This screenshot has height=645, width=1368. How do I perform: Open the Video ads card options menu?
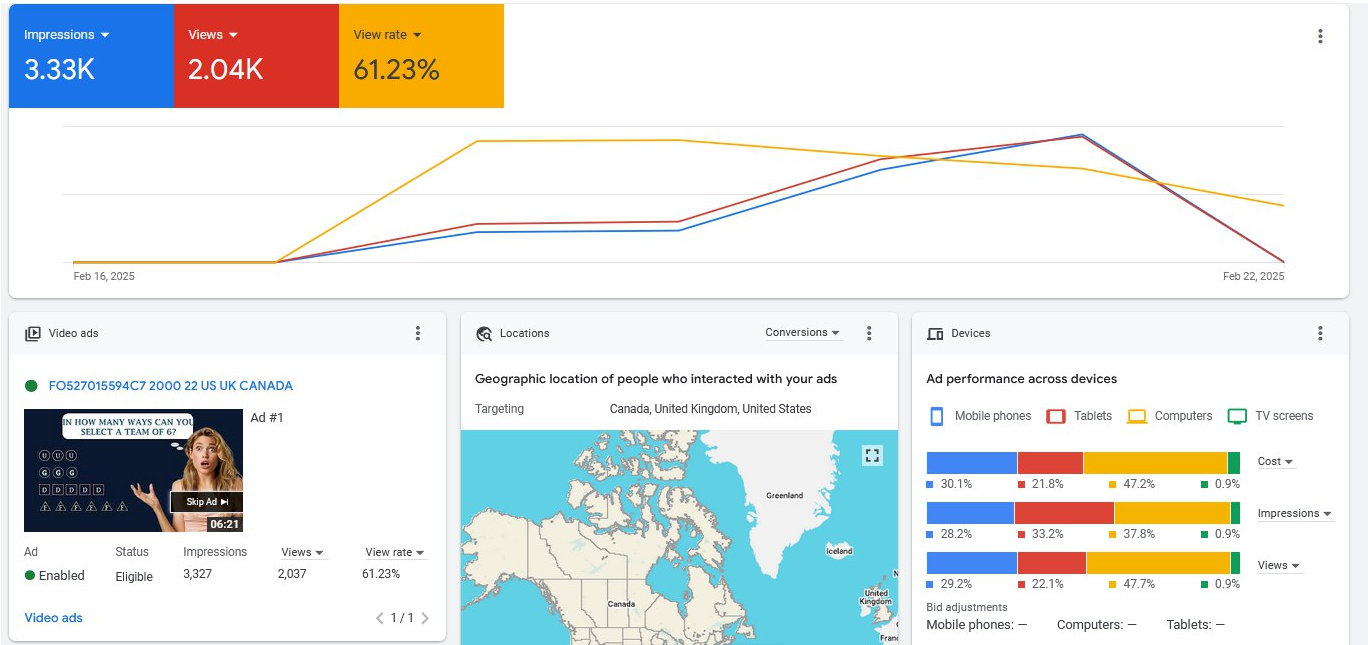pos(418,334)
